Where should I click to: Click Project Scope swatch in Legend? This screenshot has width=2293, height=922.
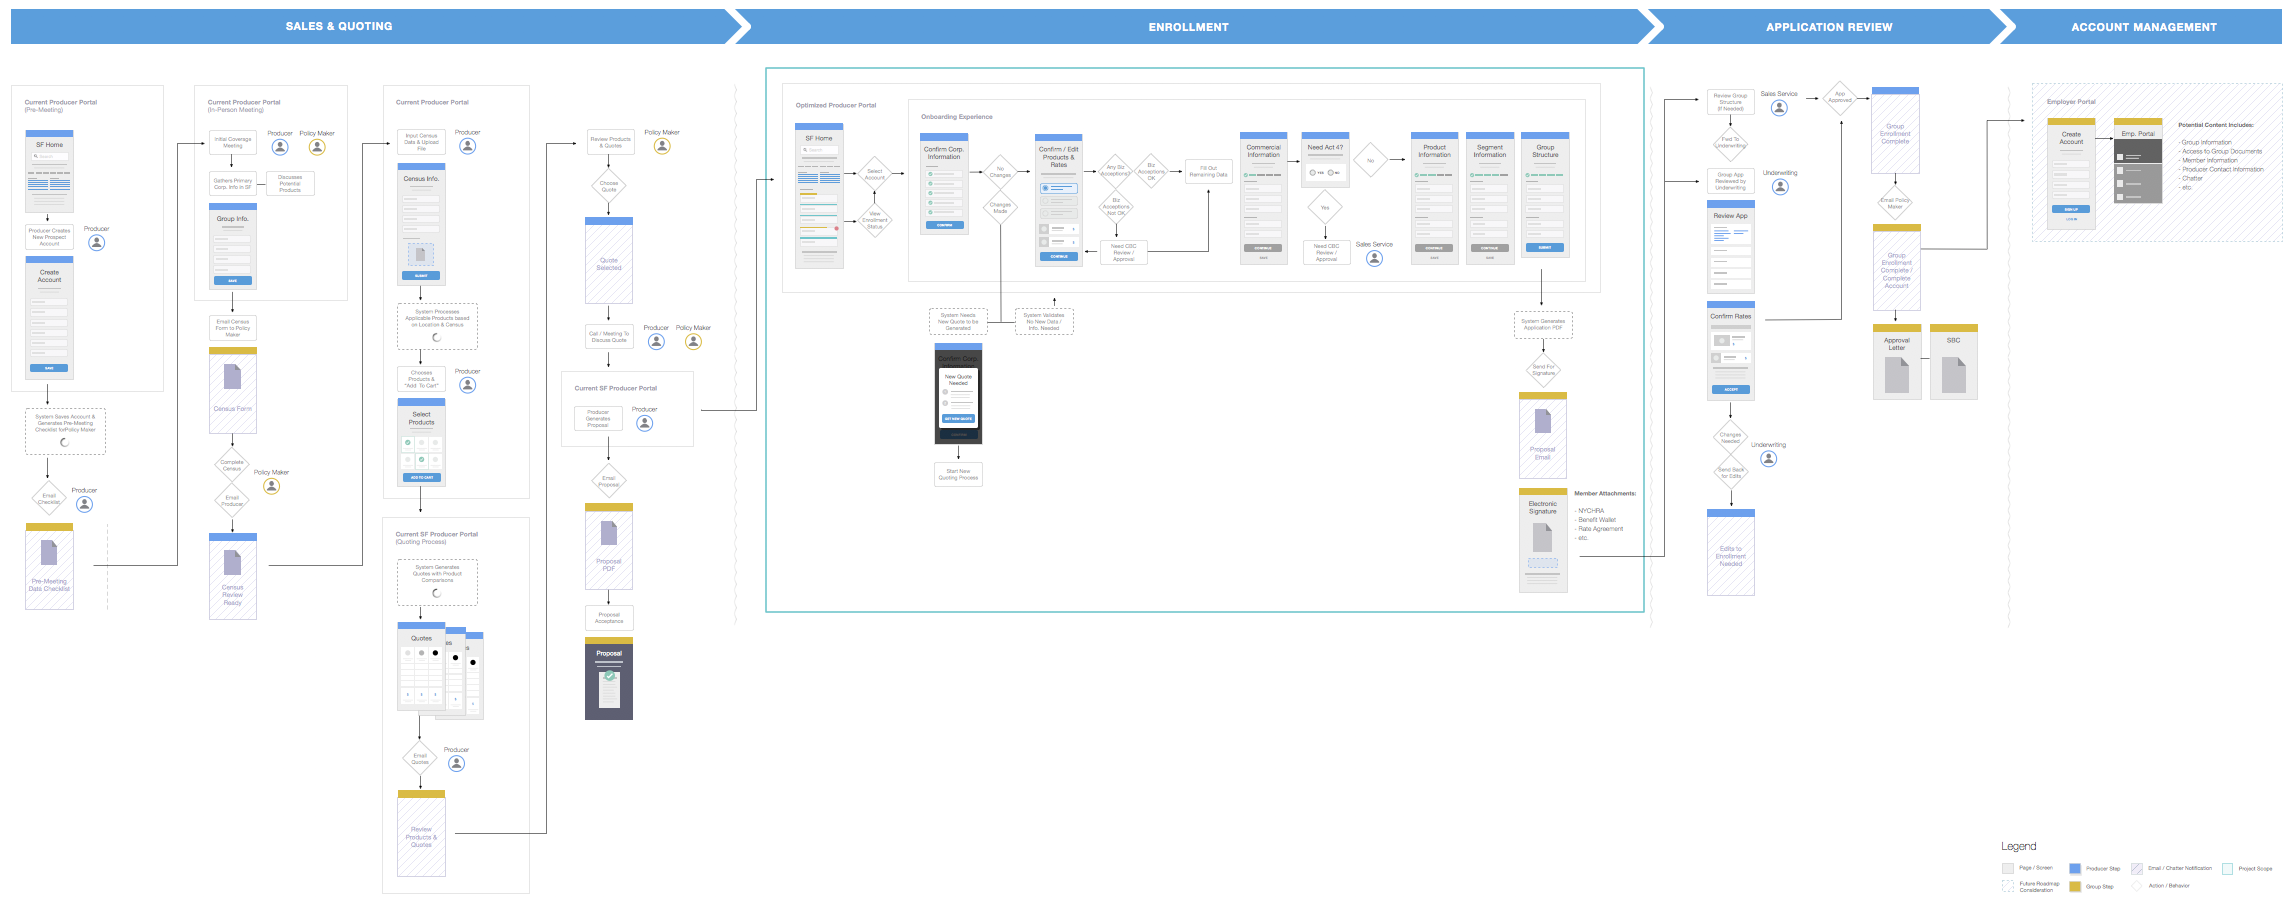[2227, 869]
